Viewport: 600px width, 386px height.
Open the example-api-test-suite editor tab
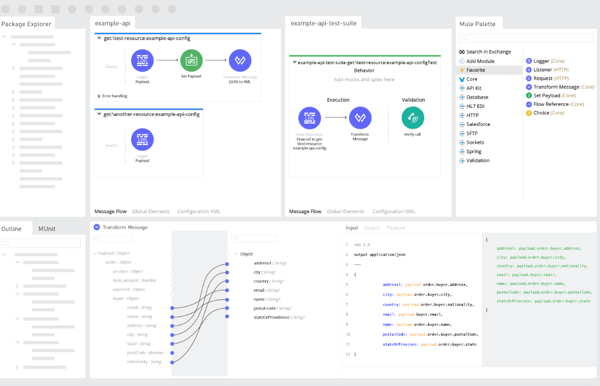coord(323,23)
